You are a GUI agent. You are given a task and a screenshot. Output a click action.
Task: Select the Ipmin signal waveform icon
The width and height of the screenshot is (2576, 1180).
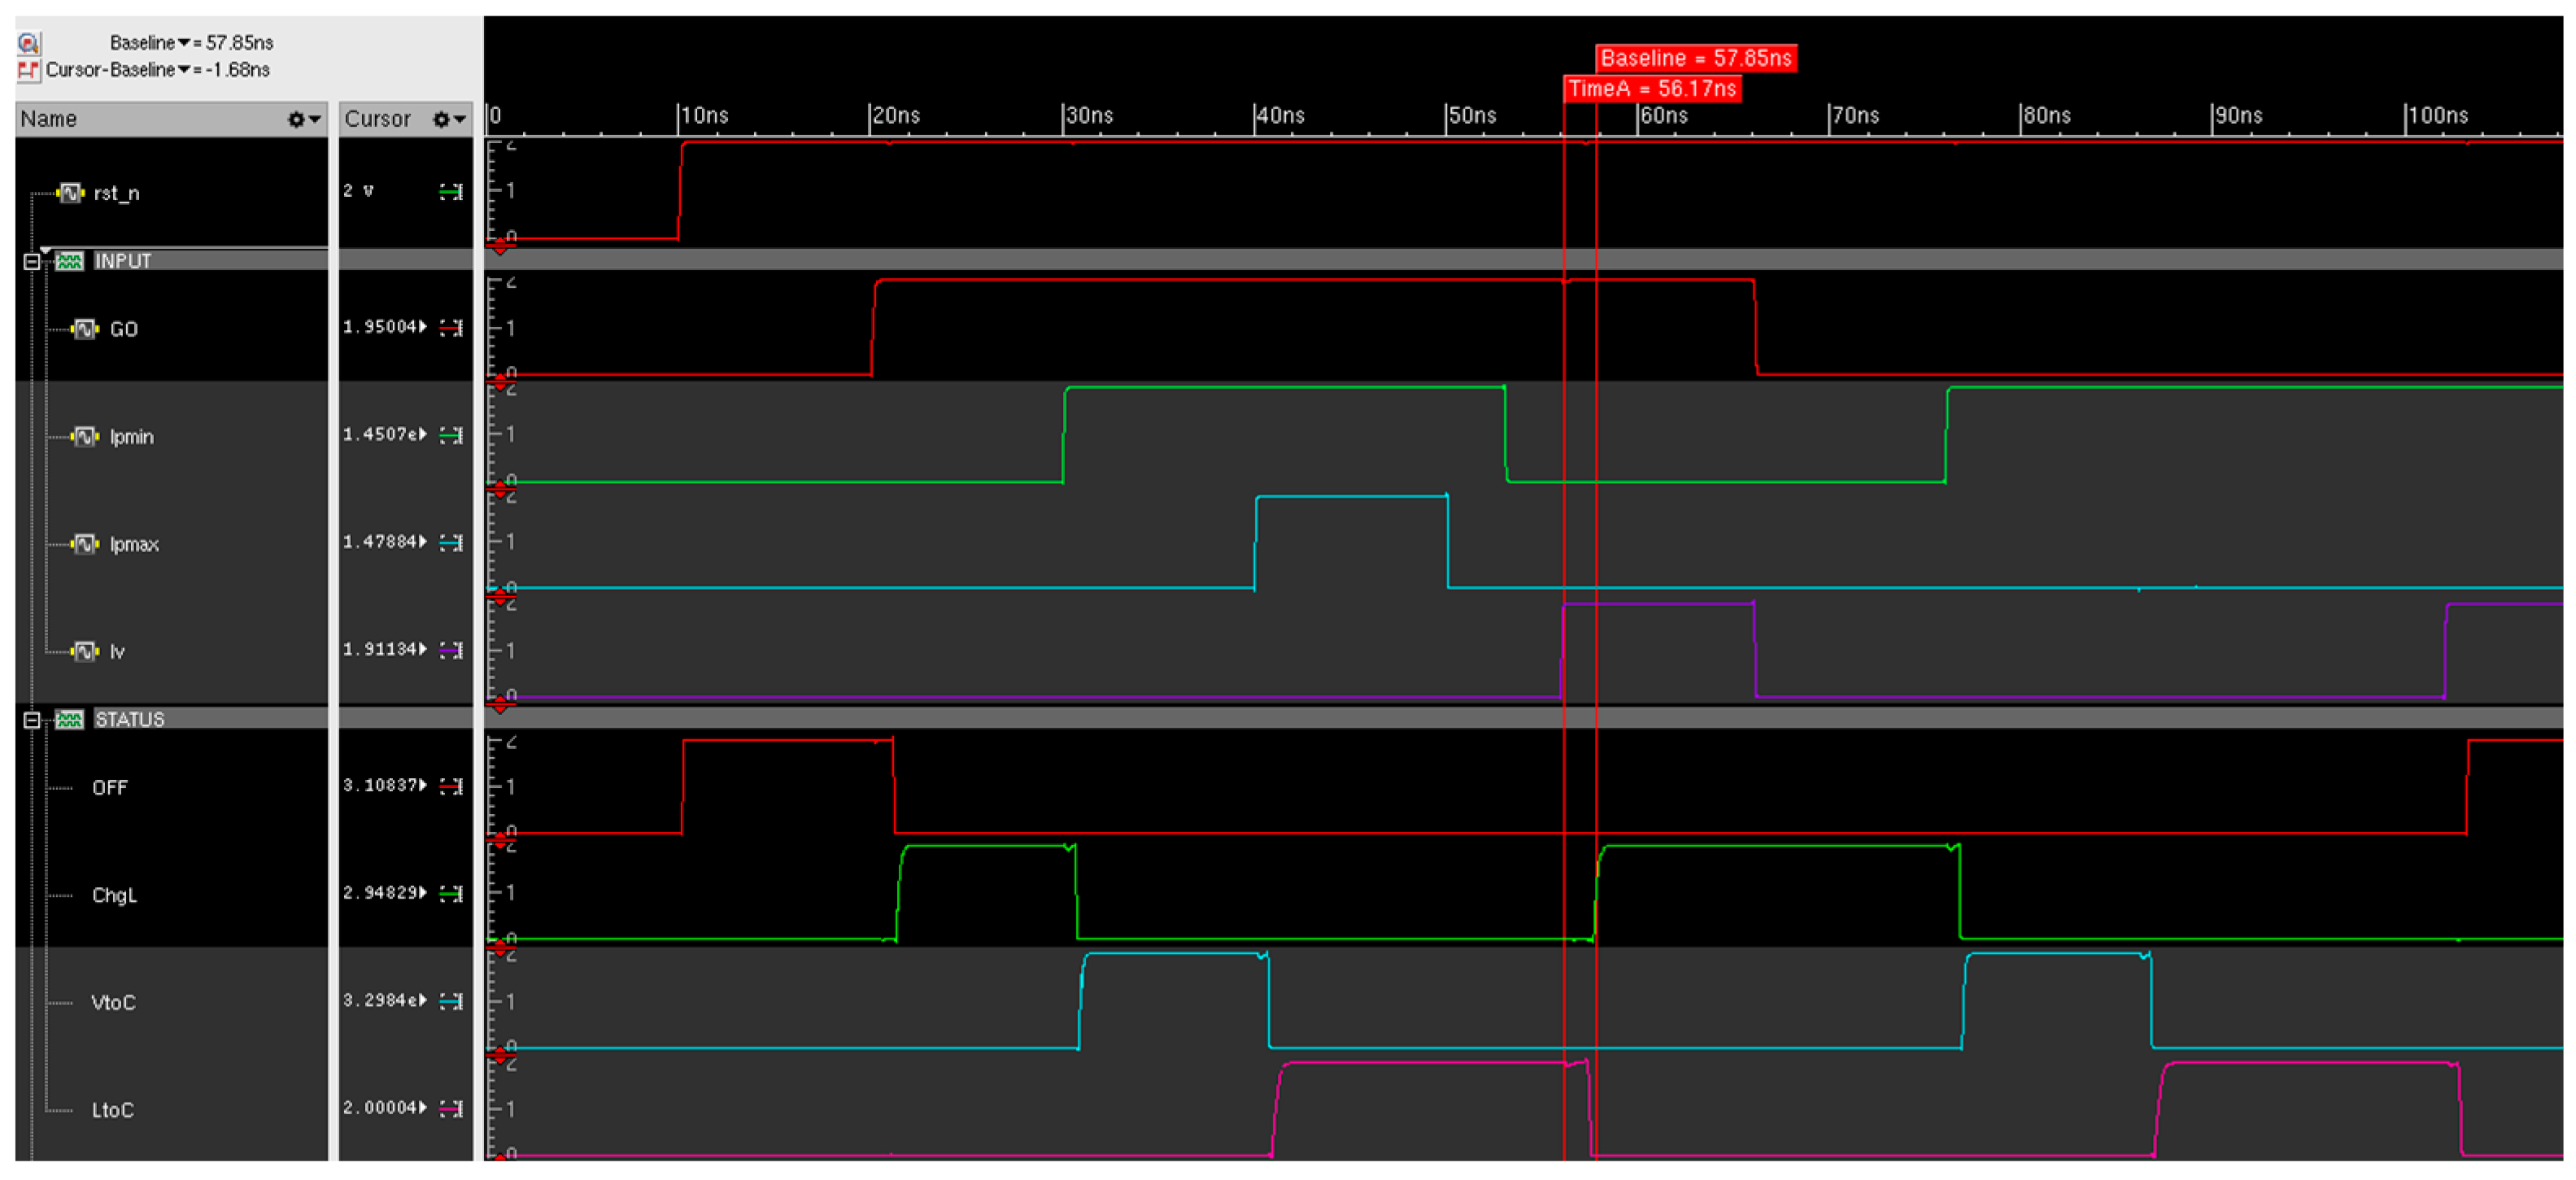click(x=86, y=436)
